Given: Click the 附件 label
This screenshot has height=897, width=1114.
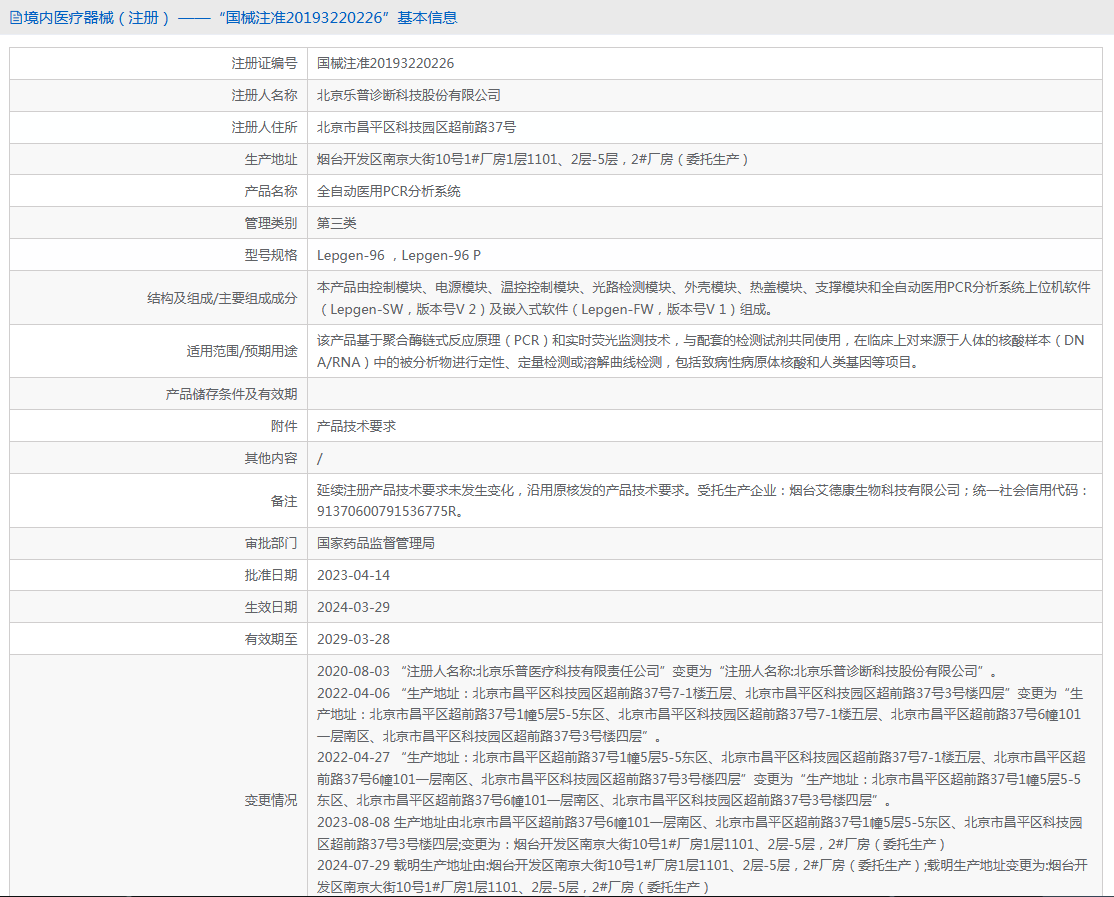Looking at the screenshot, I should pos(284,425).
